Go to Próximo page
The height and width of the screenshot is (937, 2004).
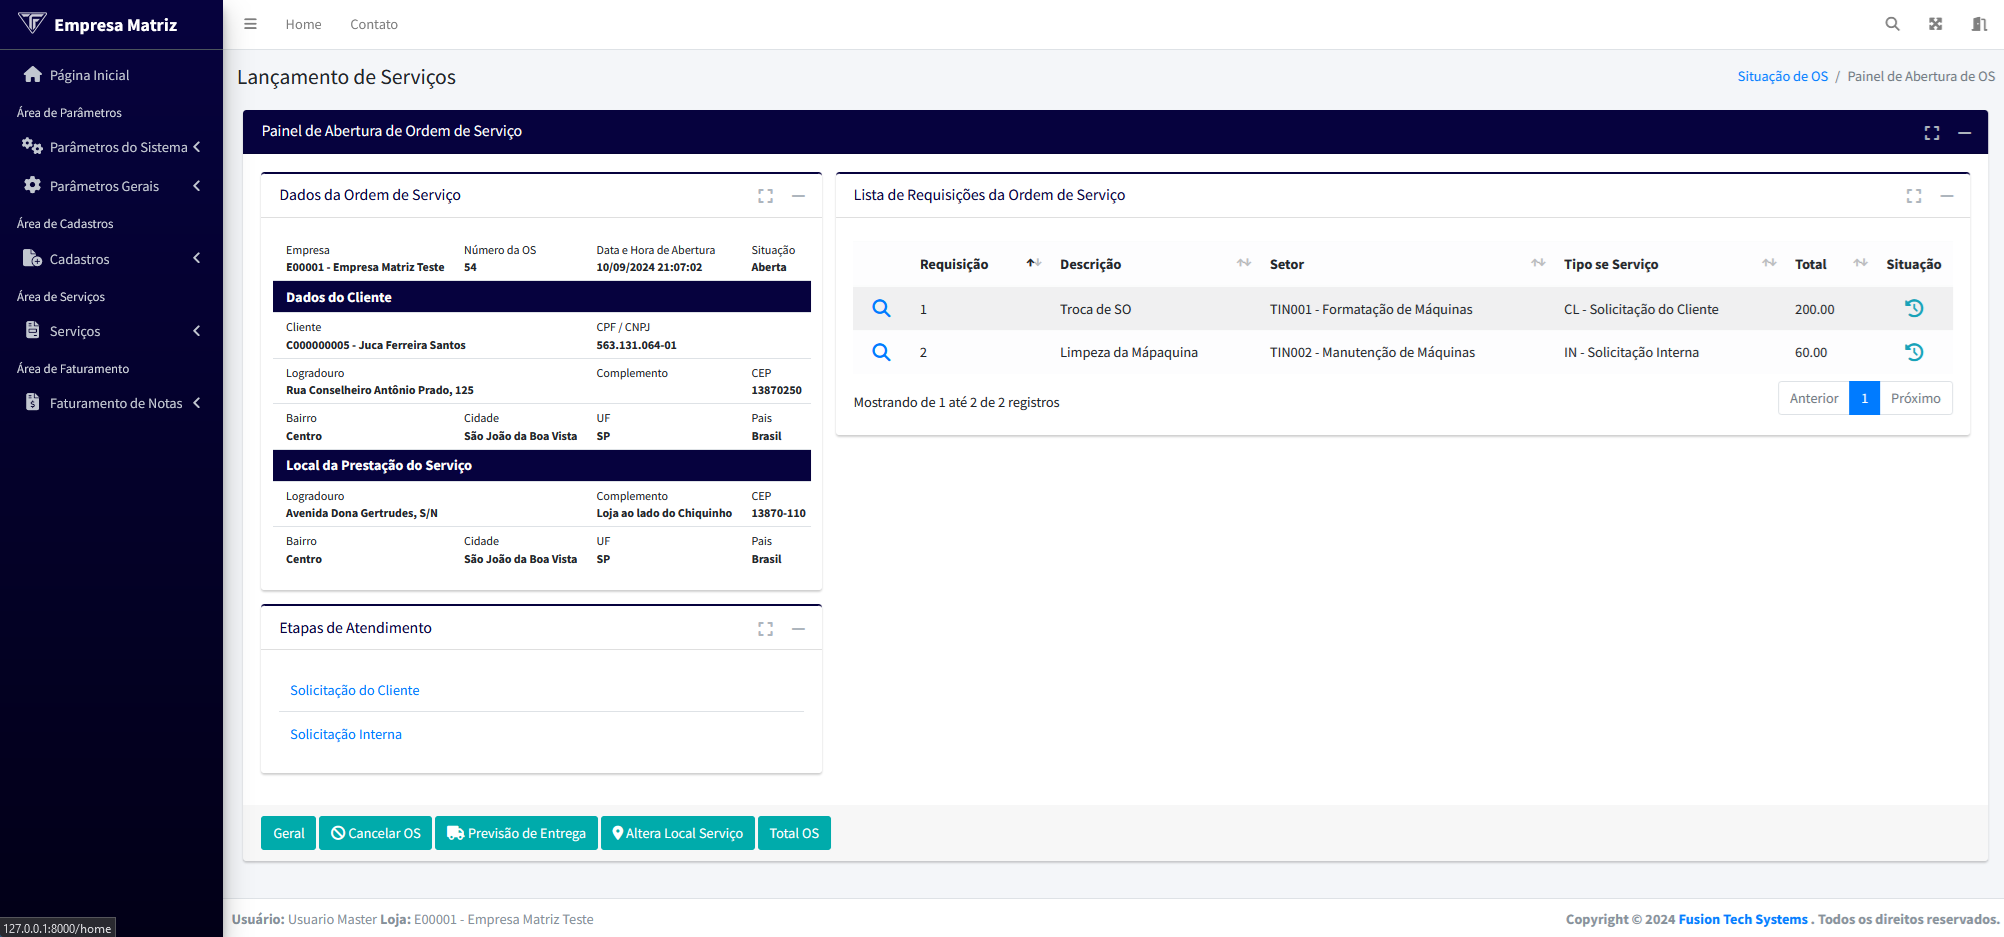point(1916,398)
